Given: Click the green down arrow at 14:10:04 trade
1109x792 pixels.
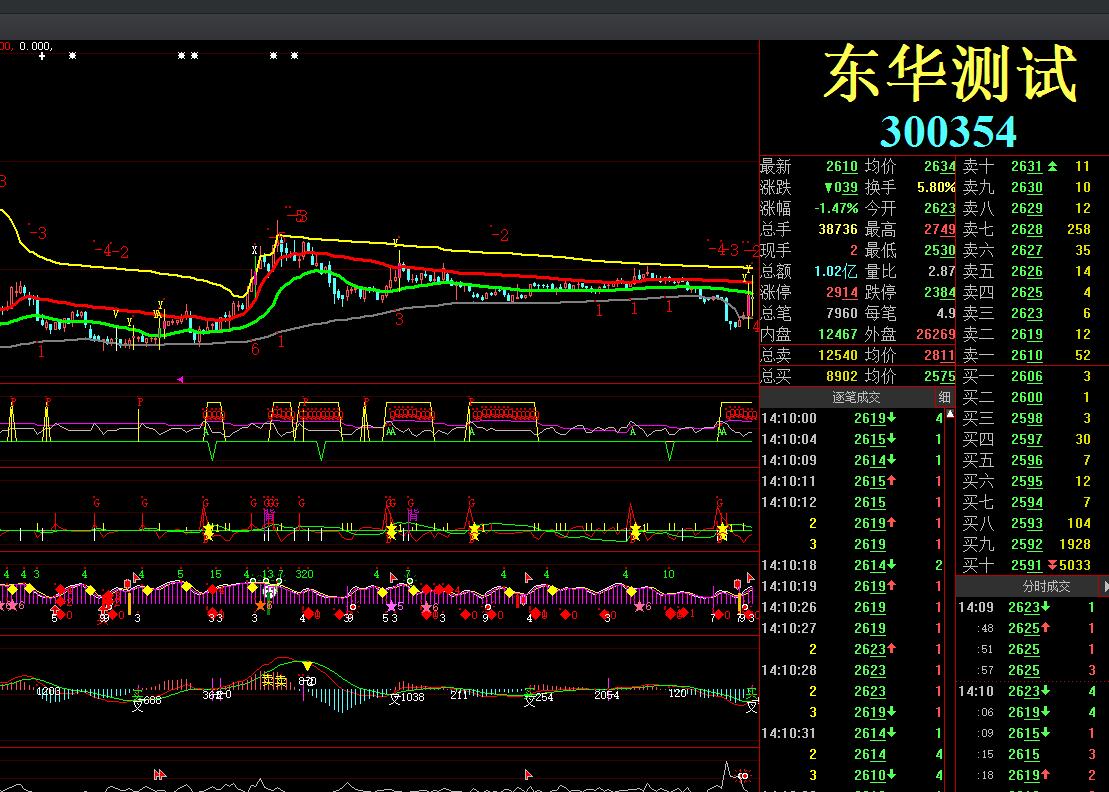Looking at the screenshot, I should (891, 439).
